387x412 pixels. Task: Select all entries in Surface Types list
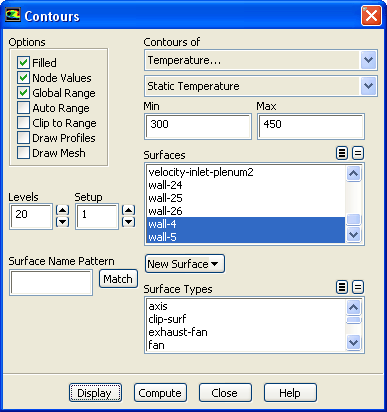pos(342,287)
